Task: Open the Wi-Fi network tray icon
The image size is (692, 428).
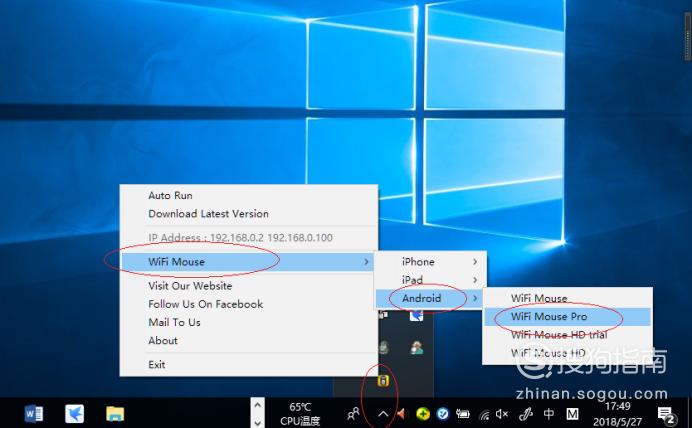Action: click(484, 414)
